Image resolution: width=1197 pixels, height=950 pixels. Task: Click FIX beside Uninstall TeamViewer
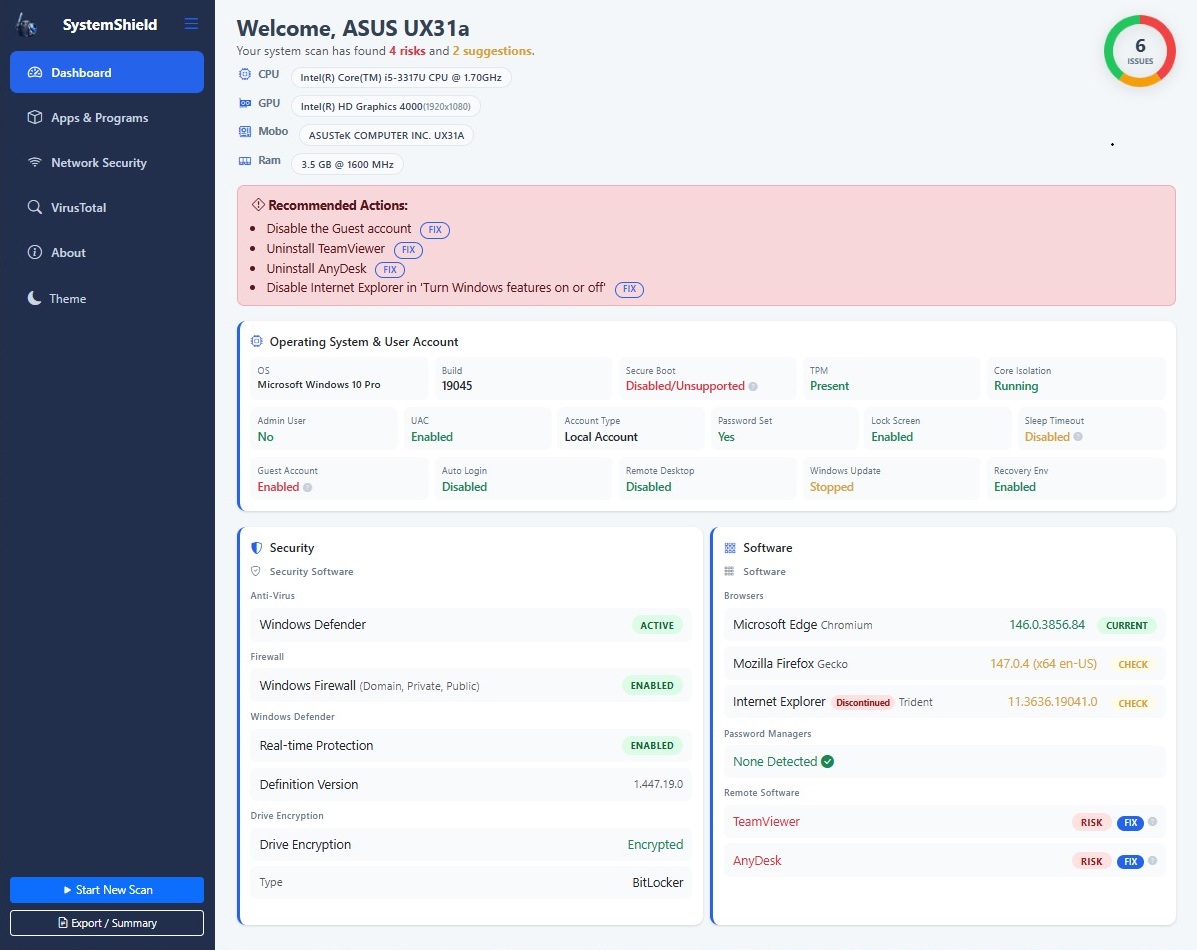click(407, 249)
